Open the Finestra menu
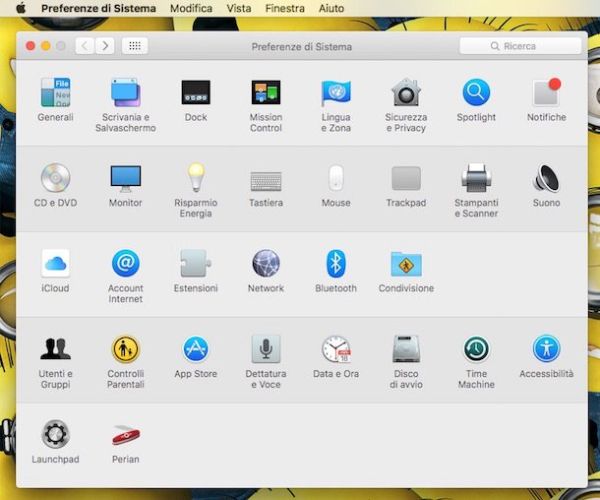Viewport: 600px width, 500px height. point(285,8)
